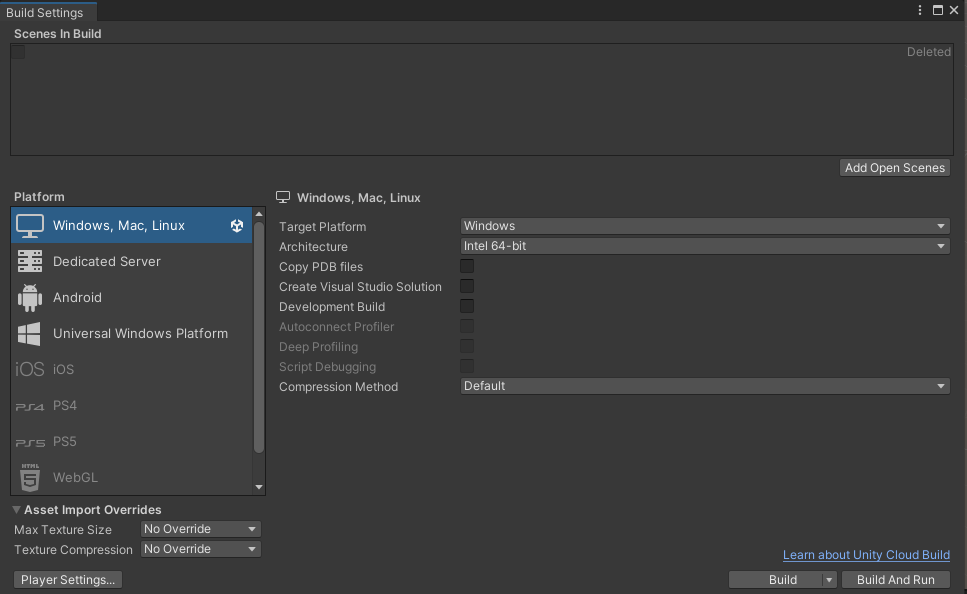Click the platform list scrollbar down arrow
The width and height of the screenshot is (967, 594).
259,487
